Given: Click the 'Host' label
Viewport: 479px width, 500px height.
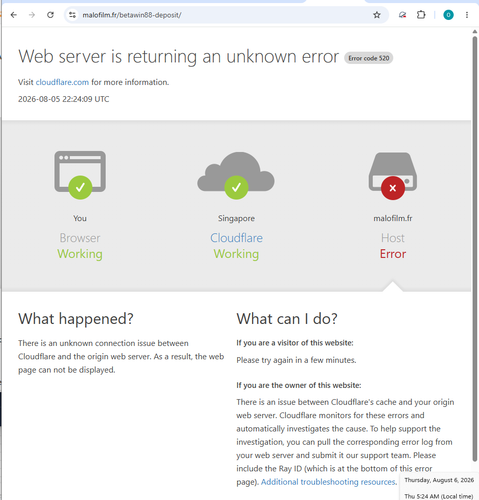Looking at the screenshot, I should [x=393, y=238].
